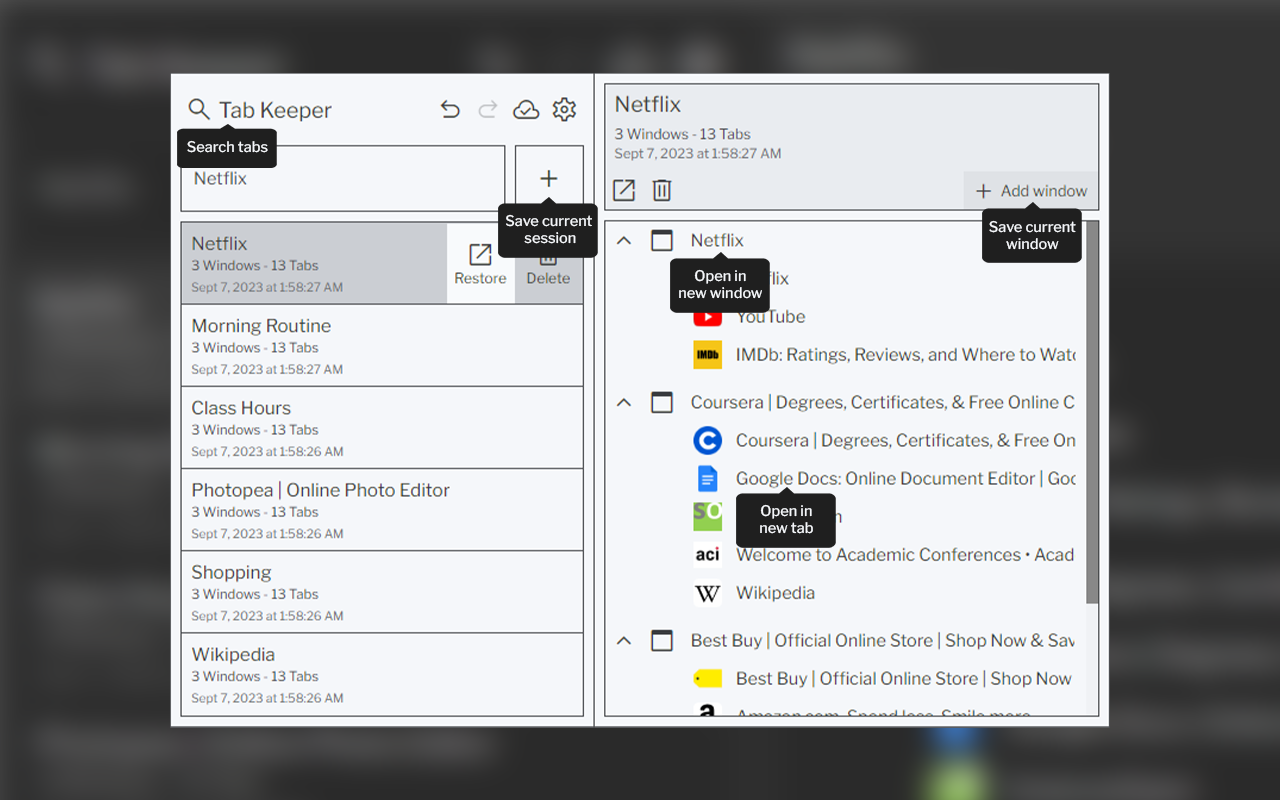Select the Shopping session

click(x=382, y=591)
